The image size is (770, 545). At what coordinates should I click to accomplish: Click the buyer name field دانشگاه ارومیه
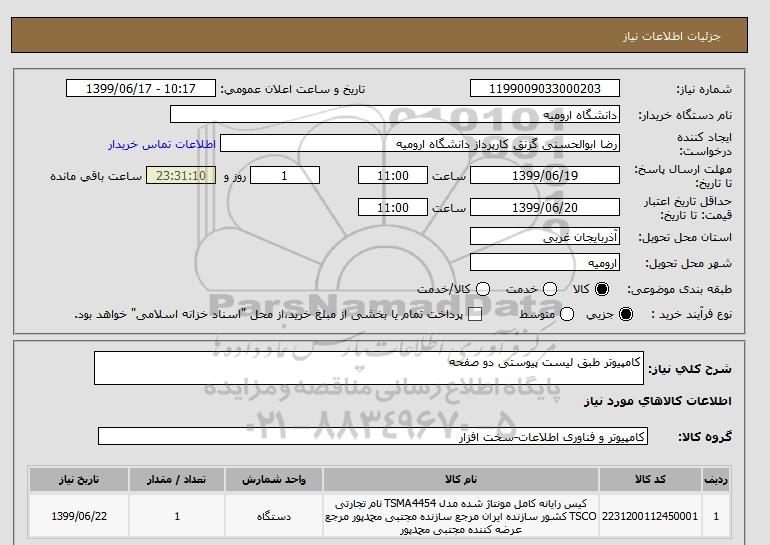click(x=395, y=114)
